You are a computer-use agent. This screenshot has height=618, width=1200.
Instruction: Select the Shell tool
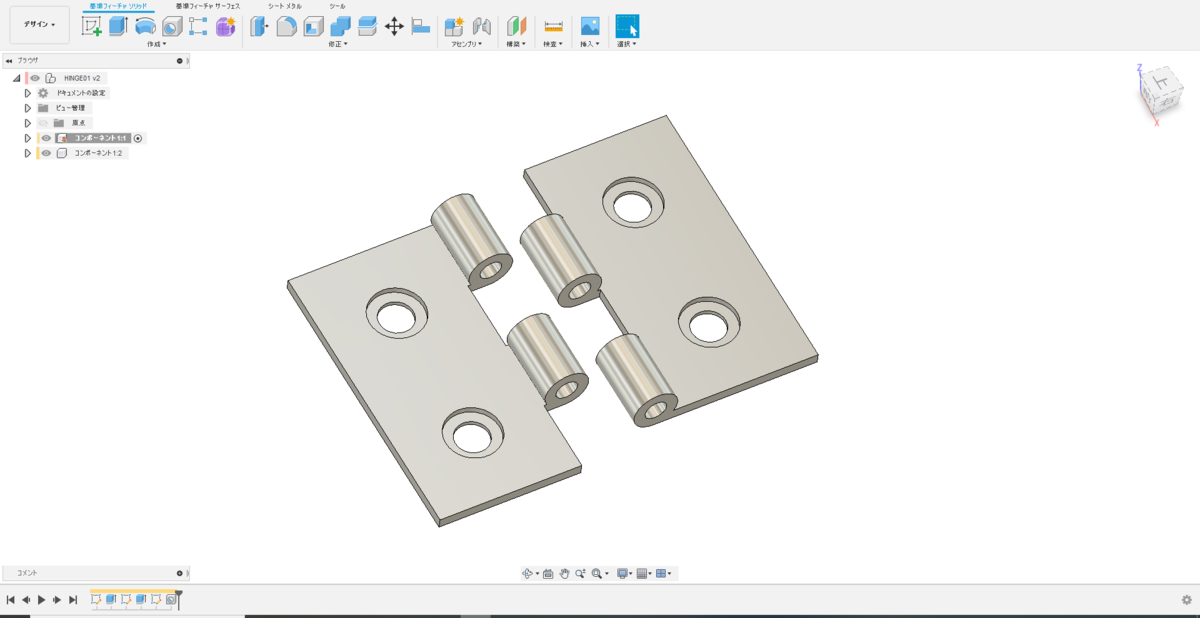313,27
